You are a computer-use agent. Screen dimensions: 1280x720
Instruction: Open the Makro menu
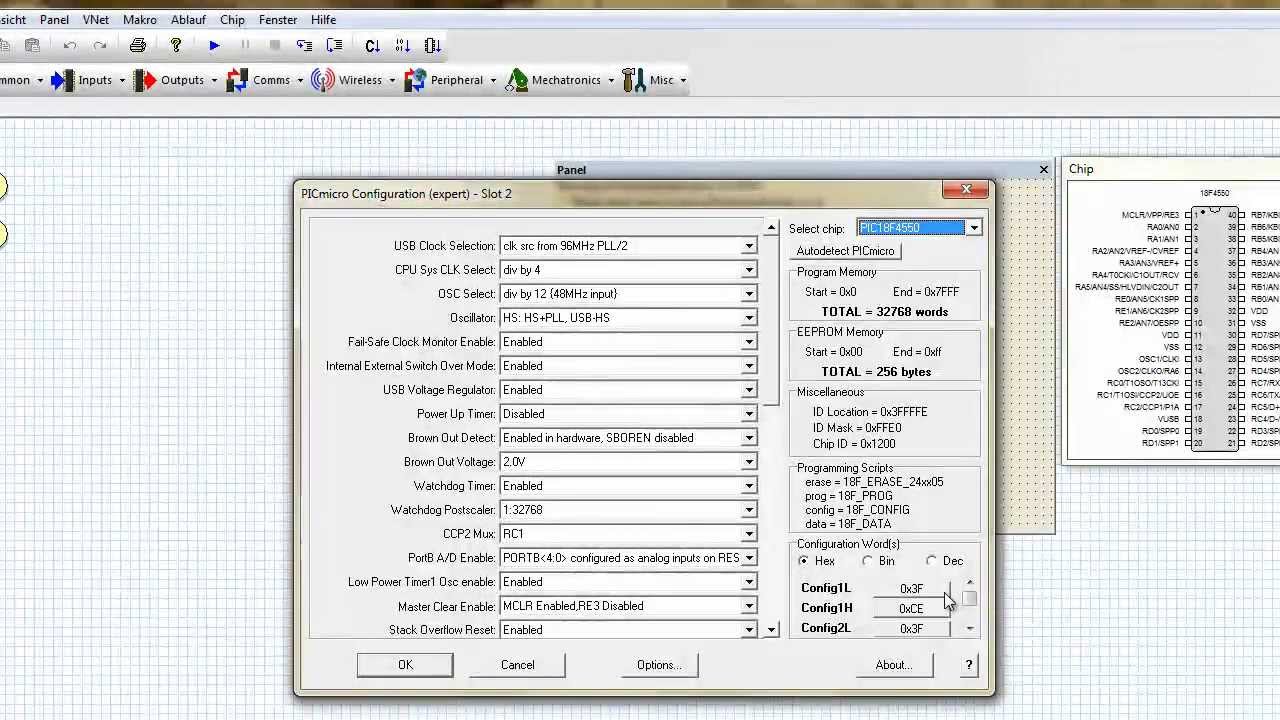(x=140, y=19)
